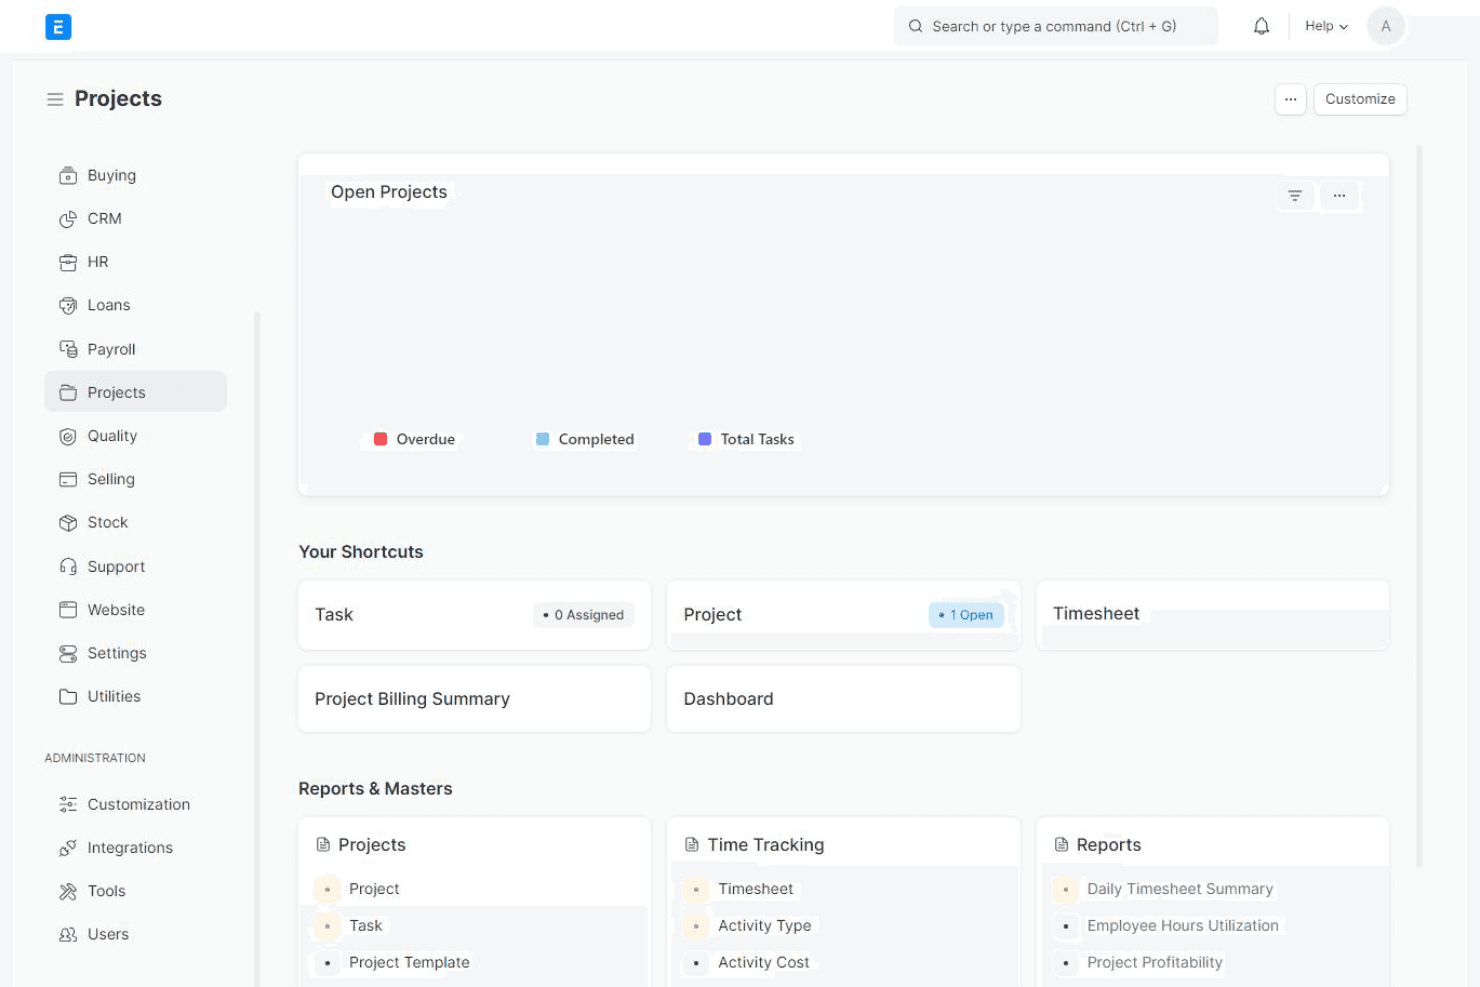Toggle sidebar with hamburger icon

[55, 99]
